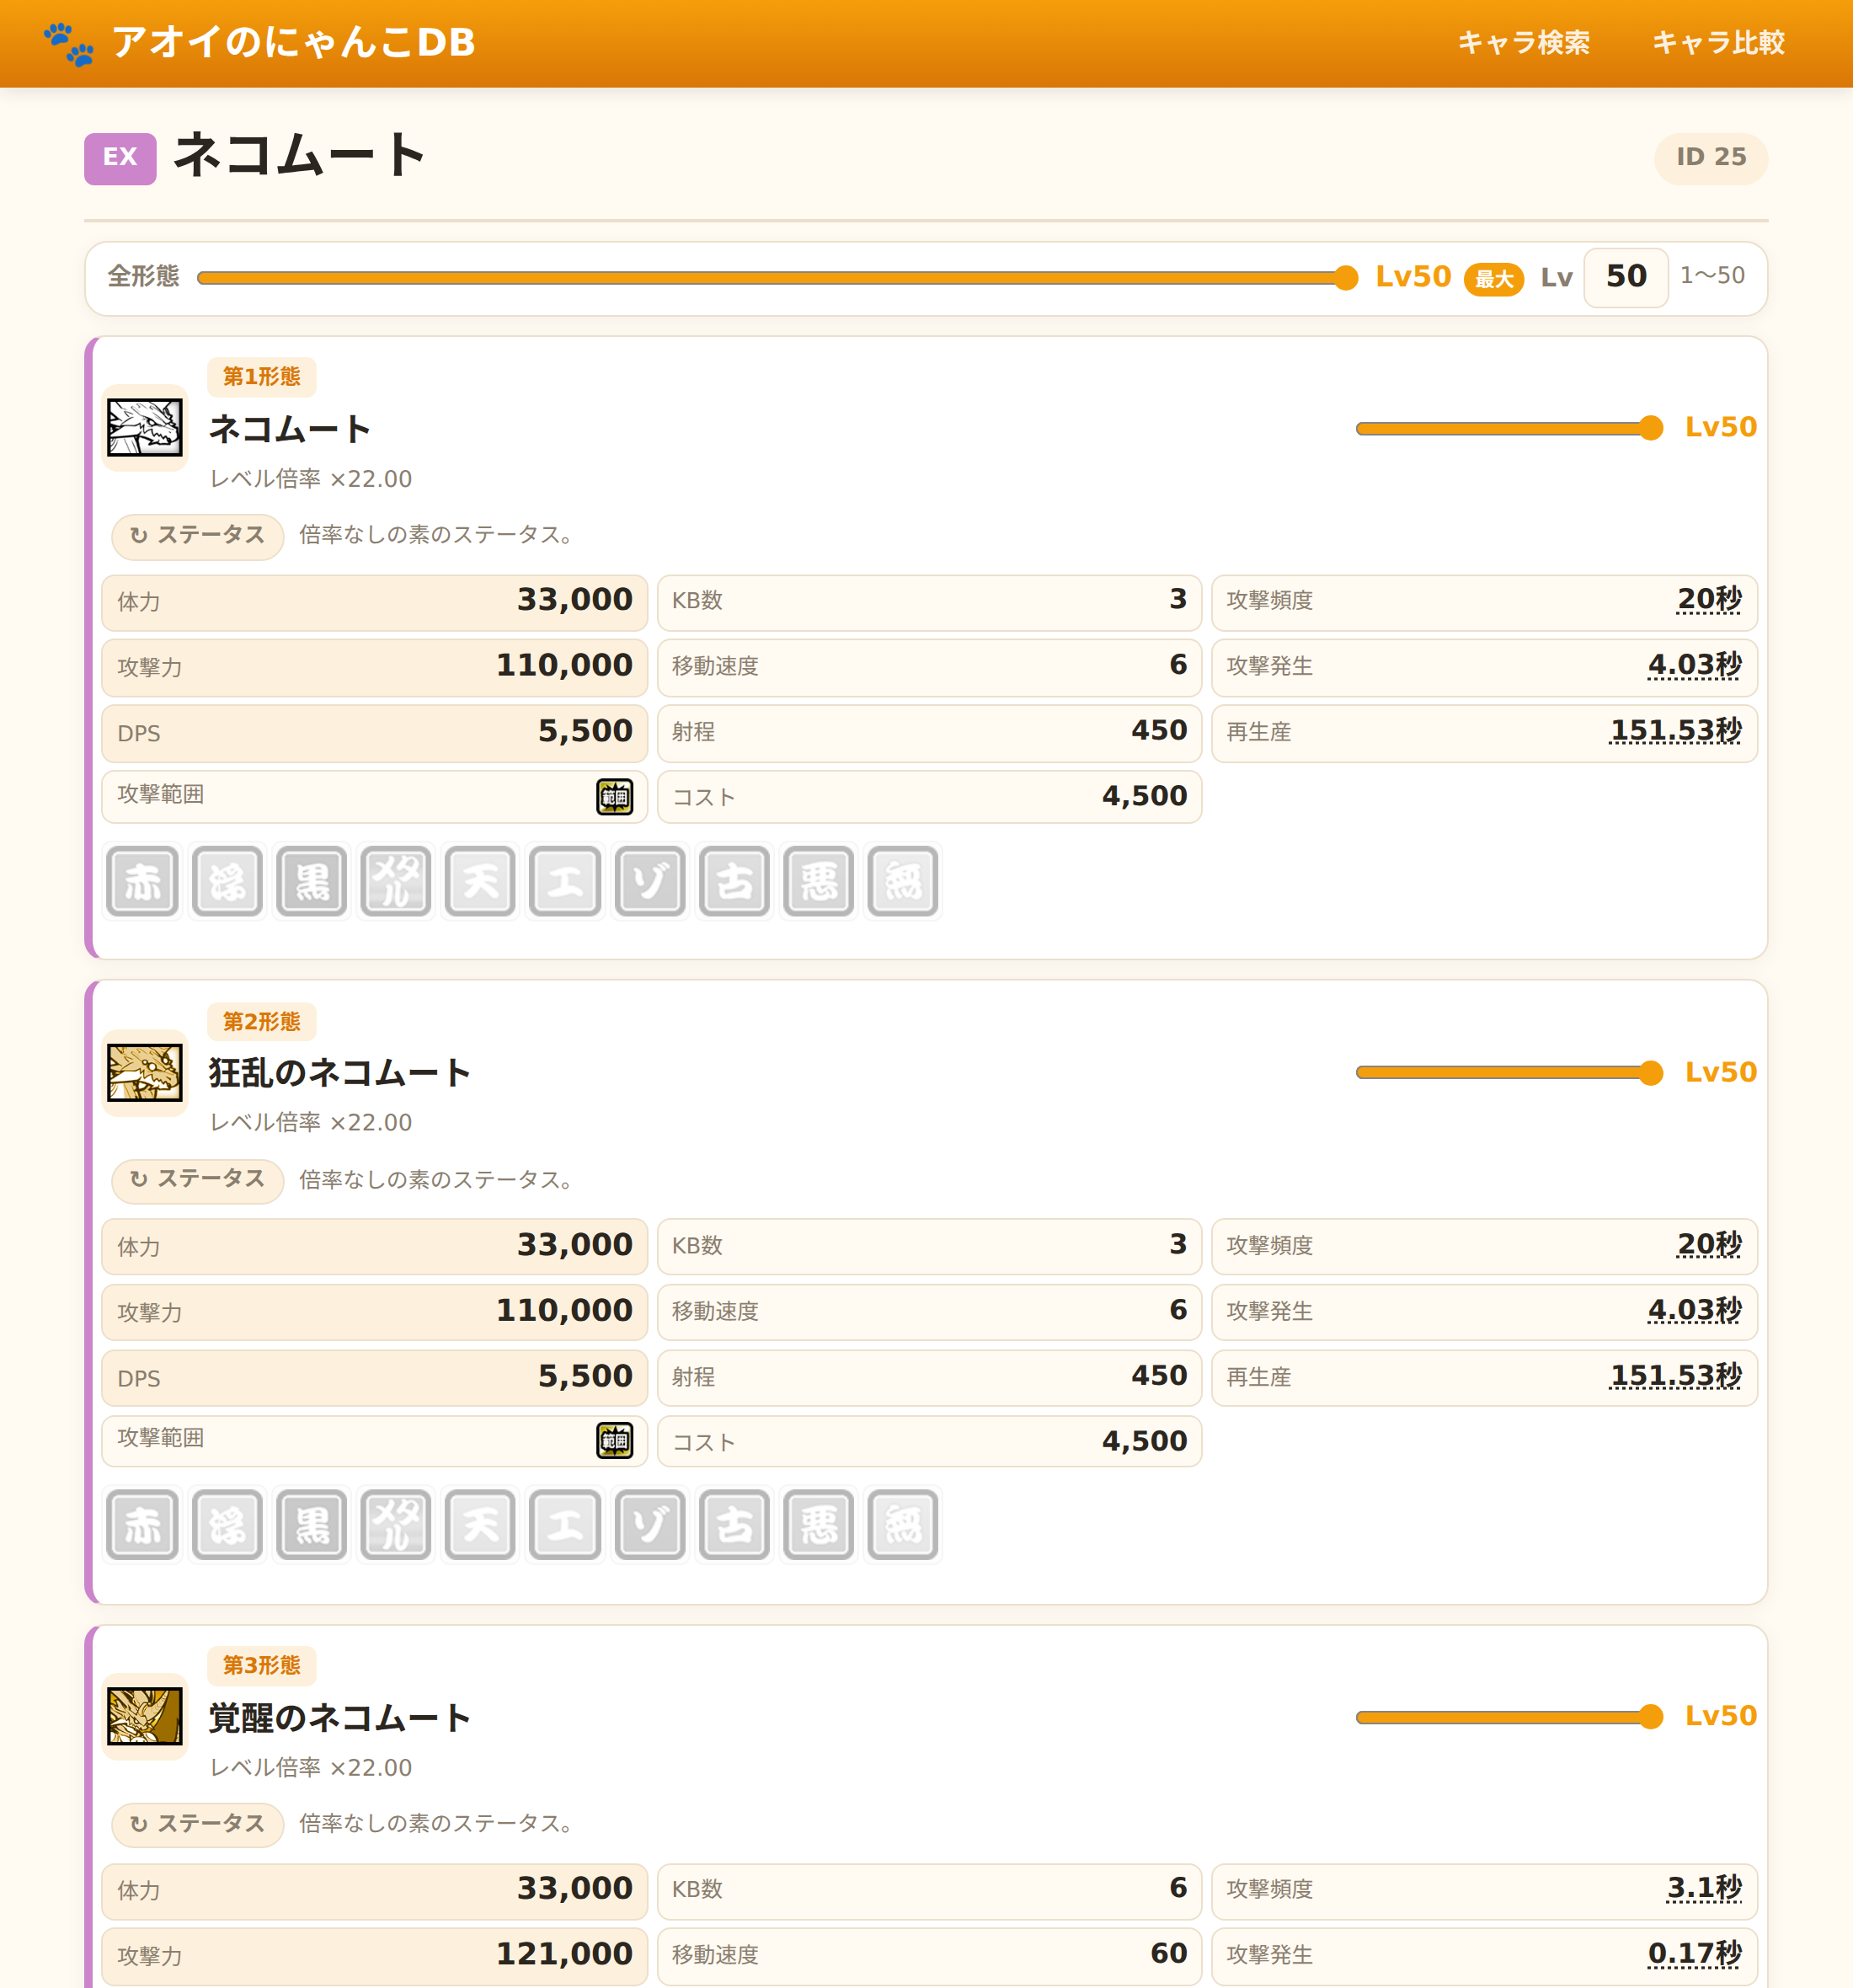Toggle the ステータス button for 第3形態
This screenshot has height=1988, width=1853.
(198, 1824)
